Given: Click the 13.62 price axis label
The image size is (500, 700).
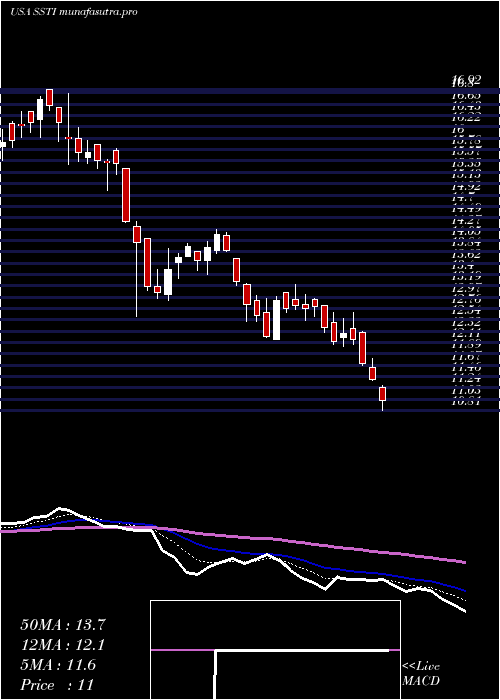Looking at the screenshot, I should coord(466,255).
